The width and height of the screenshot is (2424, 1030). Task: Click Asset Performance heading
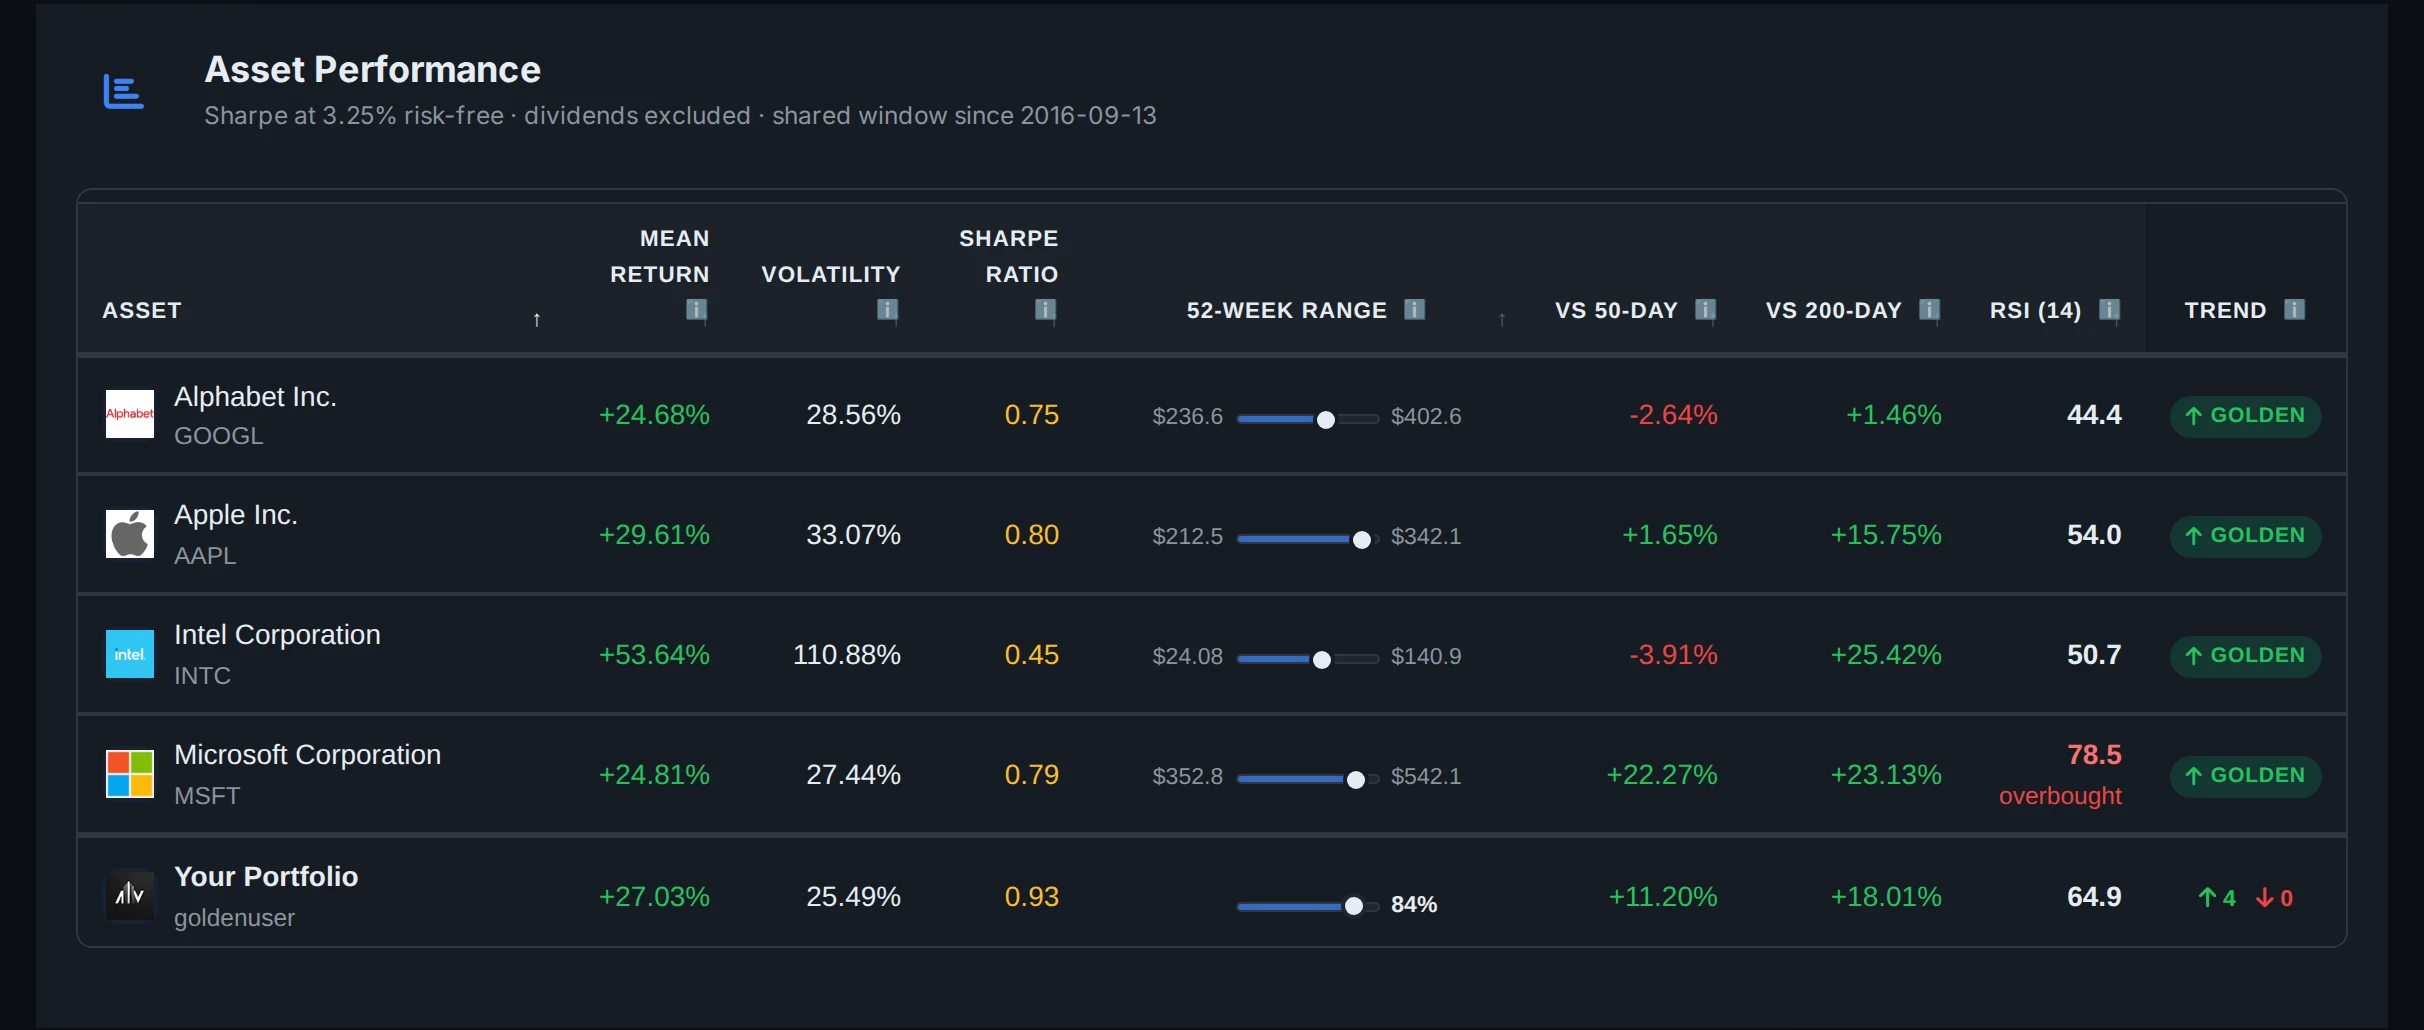pos(373,70)
